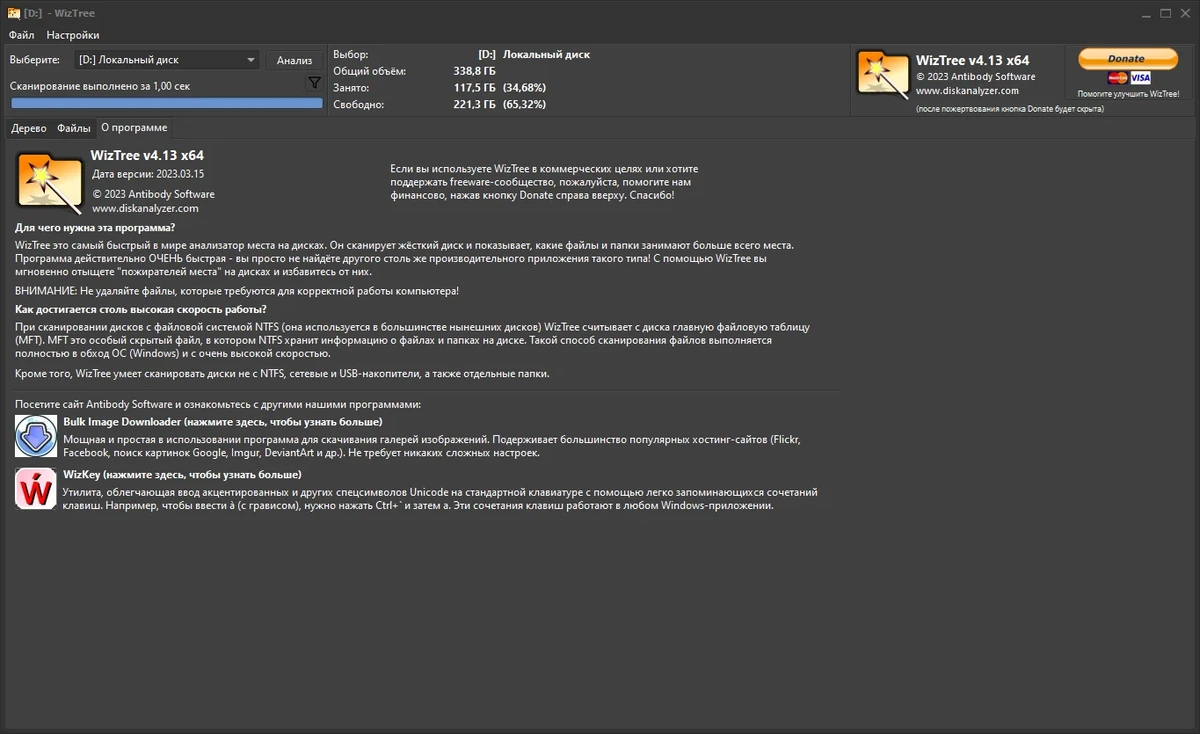Open the Настройки menu
Screen dimensions: 1200x734
tap(72, 35)
